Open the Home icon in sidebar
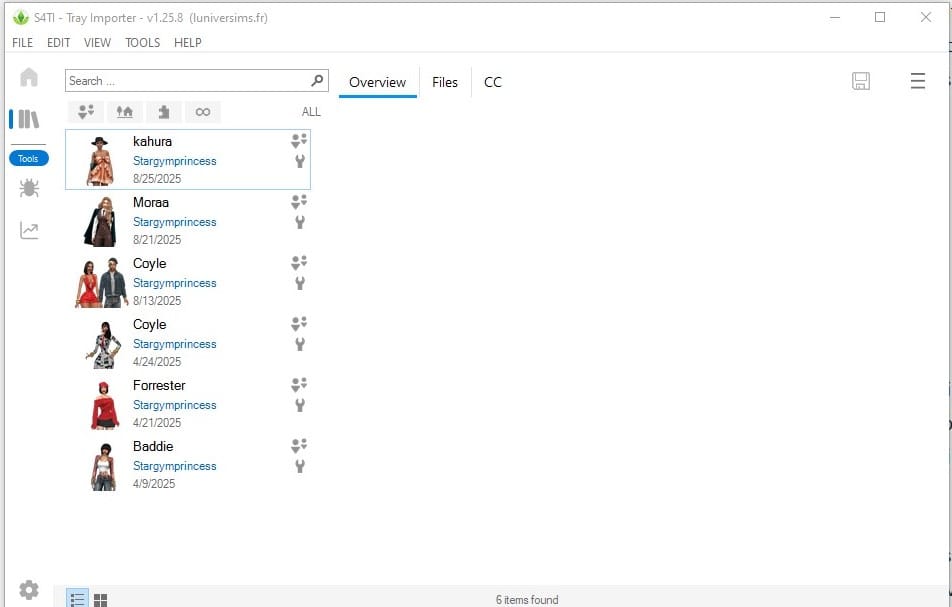This screenshot has width=952, height=607. point(29,78)
